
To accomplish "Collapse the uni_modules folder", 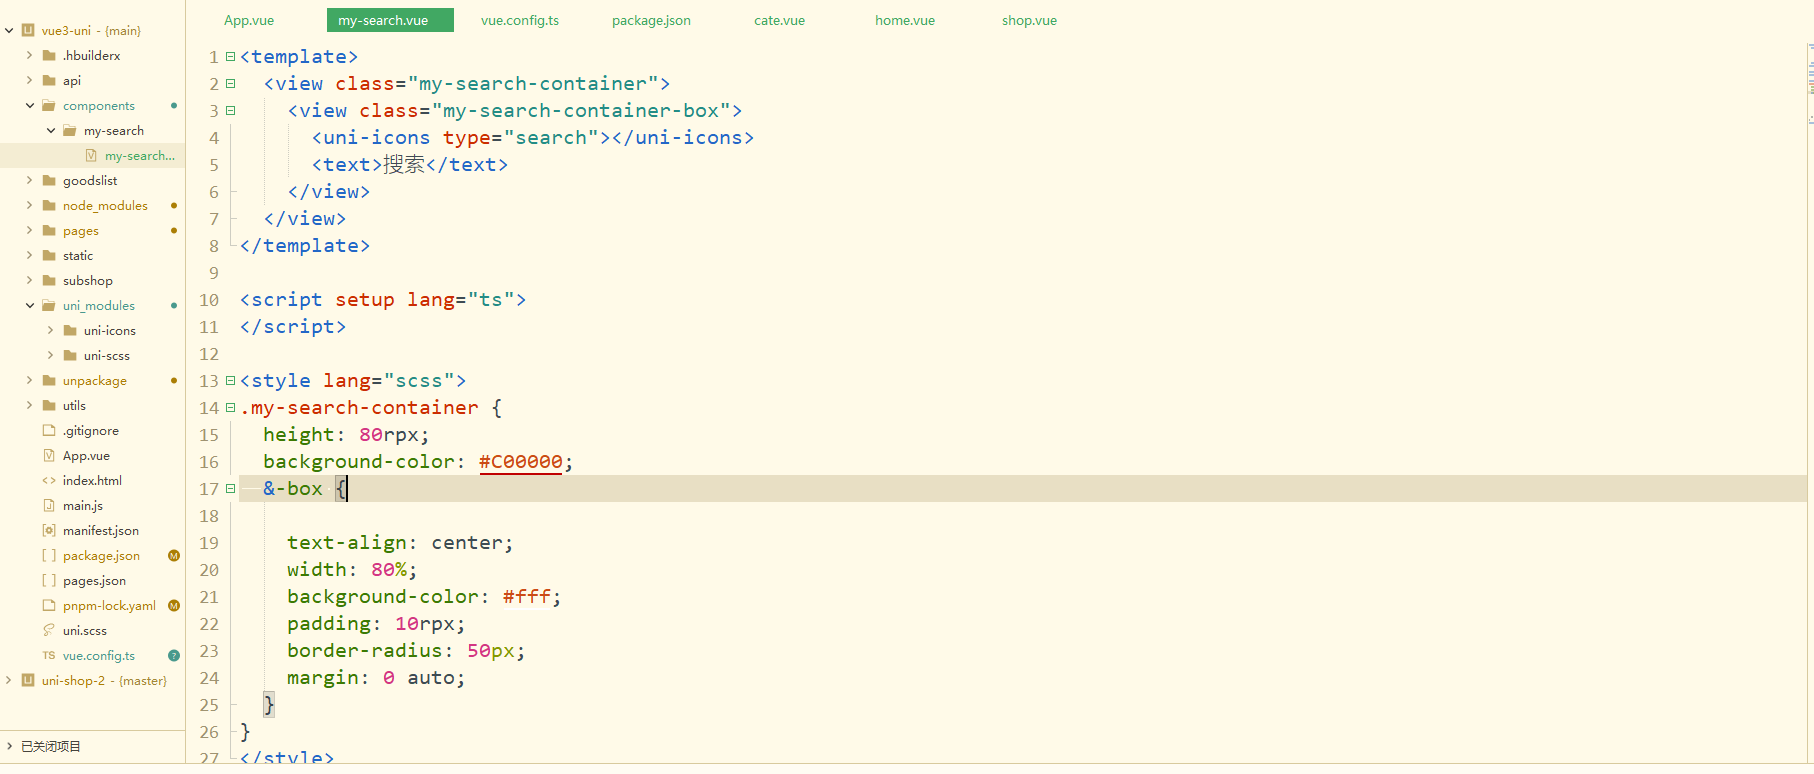I will point(30,306).
